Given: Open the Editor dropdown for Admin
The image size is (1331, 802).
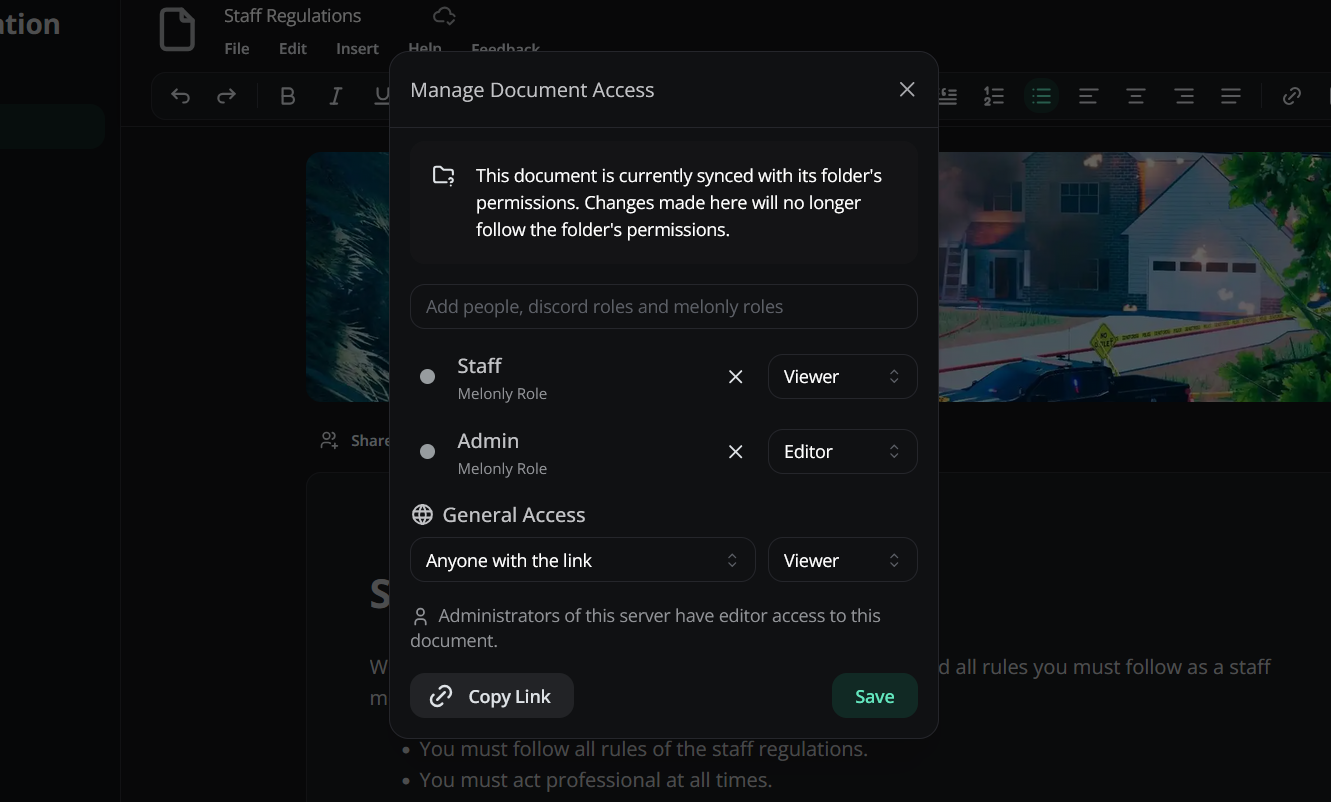Looking at the screenshot, I should click(842, 451).
